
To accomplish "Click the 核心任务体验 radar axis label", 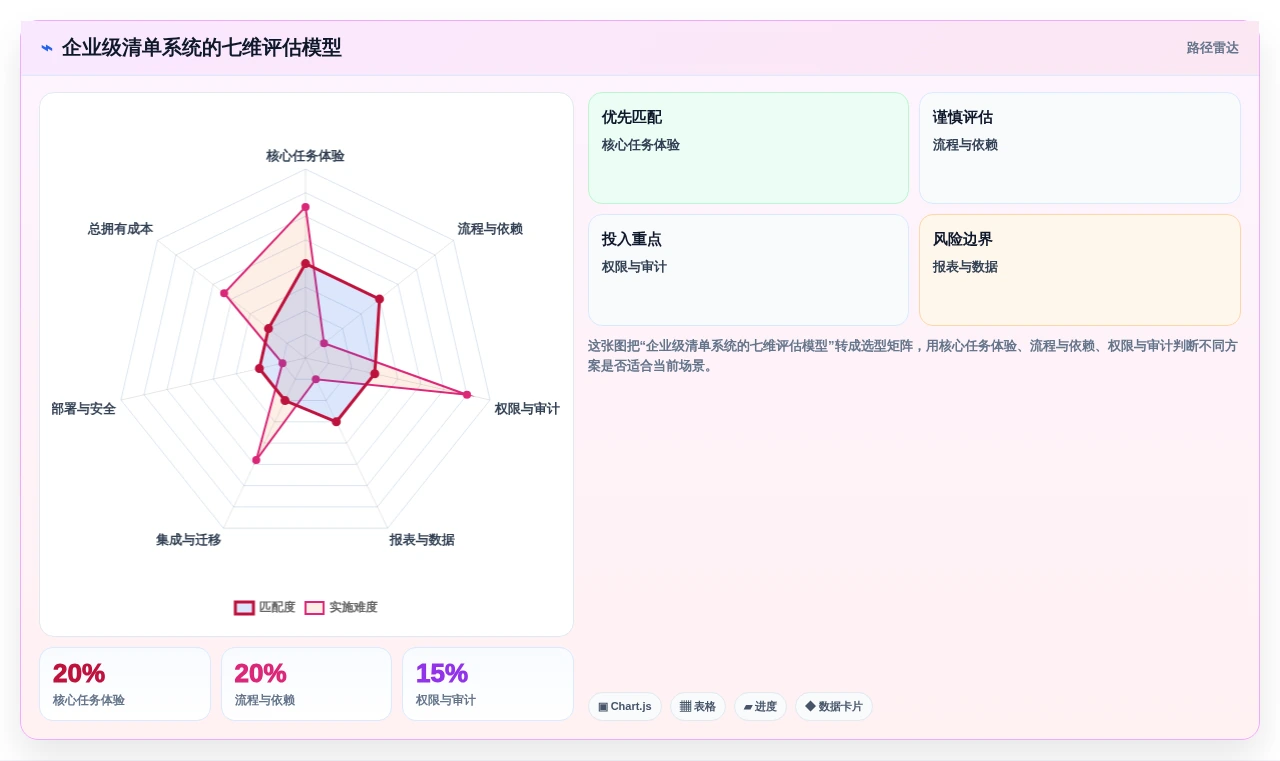I will (305, 156).
